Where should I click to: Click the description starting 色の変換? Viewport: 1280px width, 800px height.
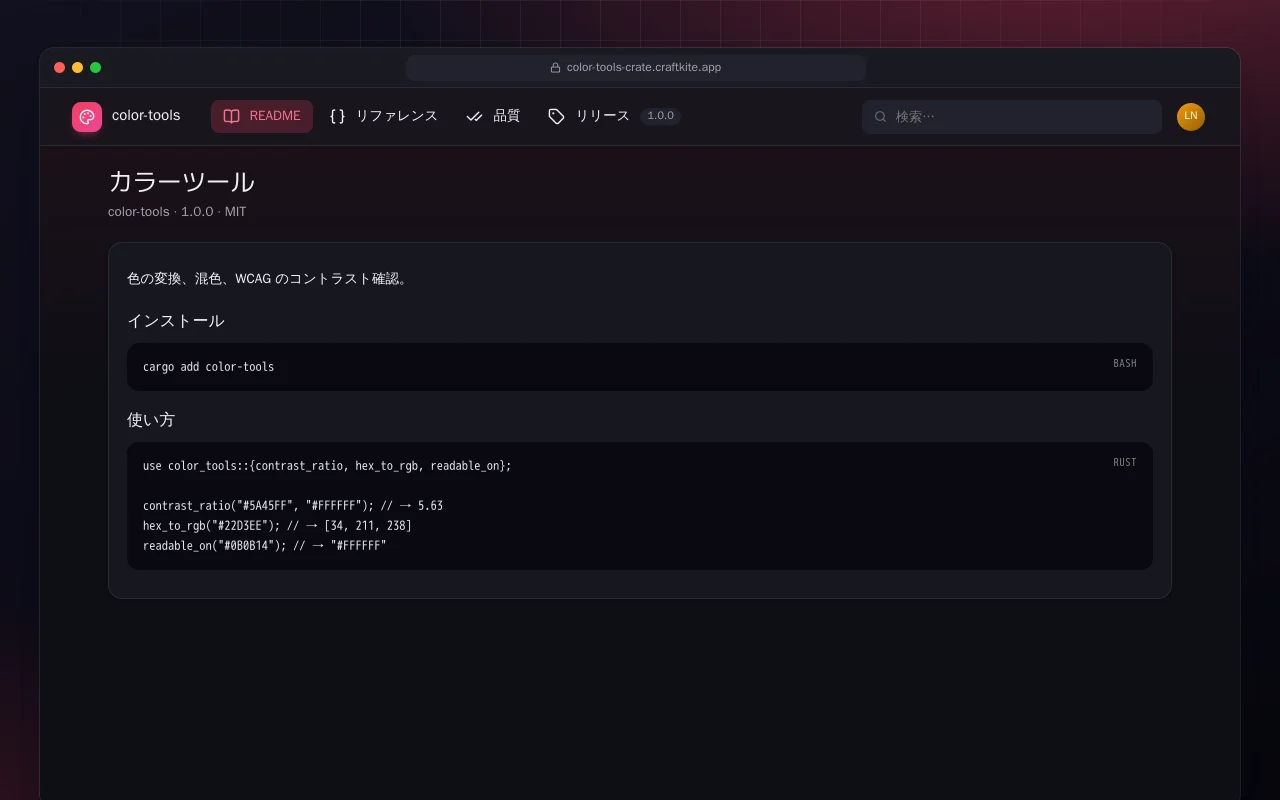click(269, 279)
